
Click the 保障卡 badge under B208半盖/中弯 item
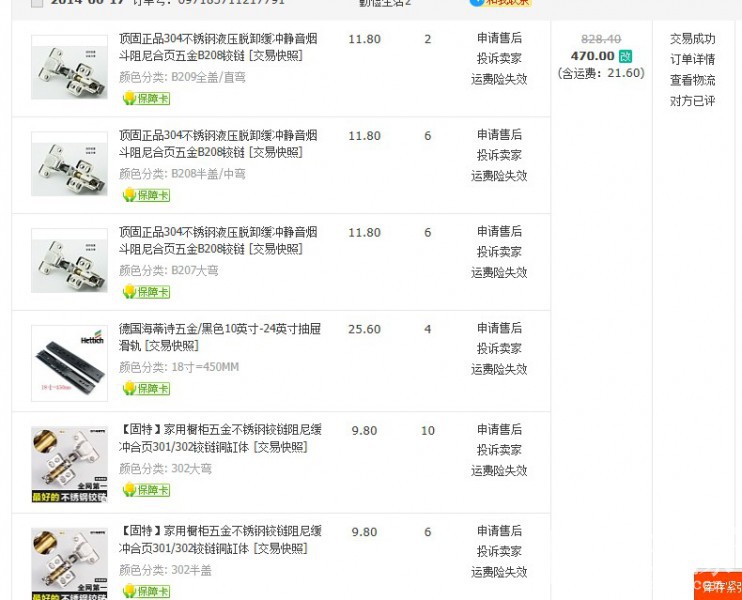pyautogui.click(x=146, y=195)
